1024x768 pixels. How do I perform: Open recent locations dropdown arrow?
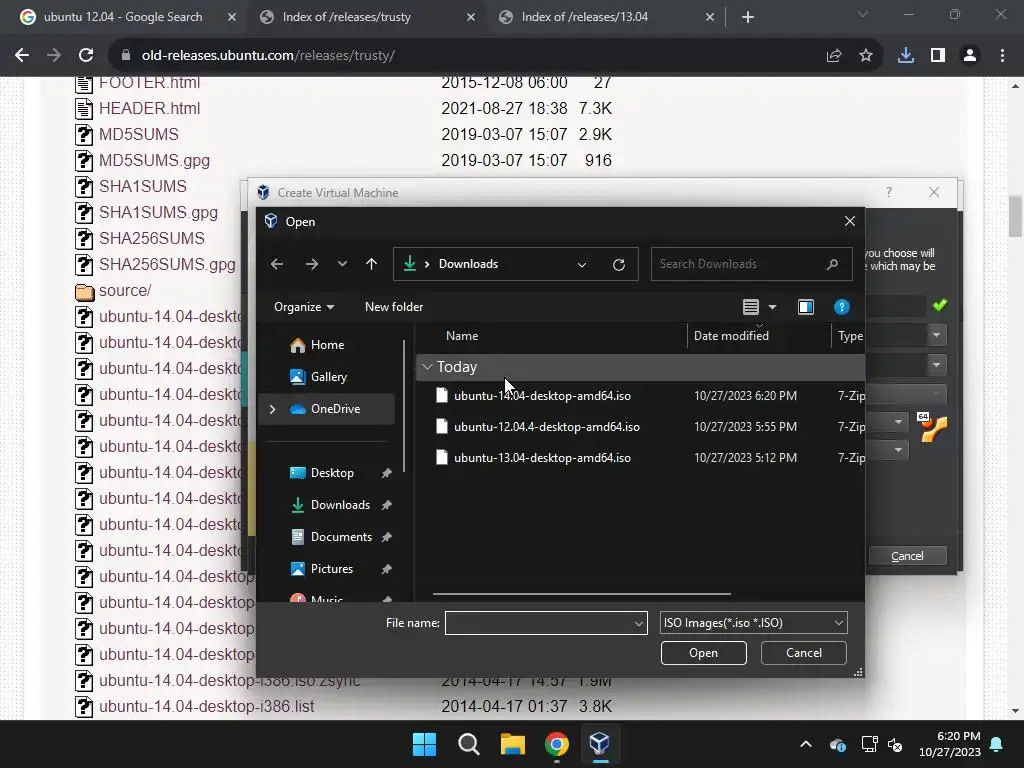342,264
